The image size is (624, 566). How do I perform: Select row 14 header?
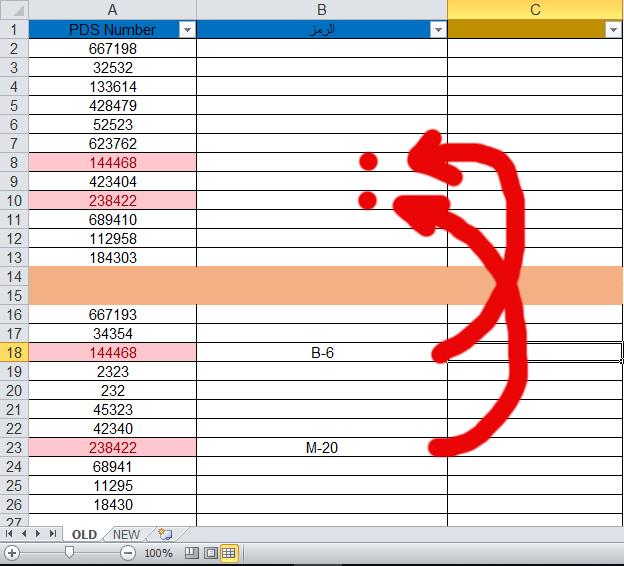point(14,277)
